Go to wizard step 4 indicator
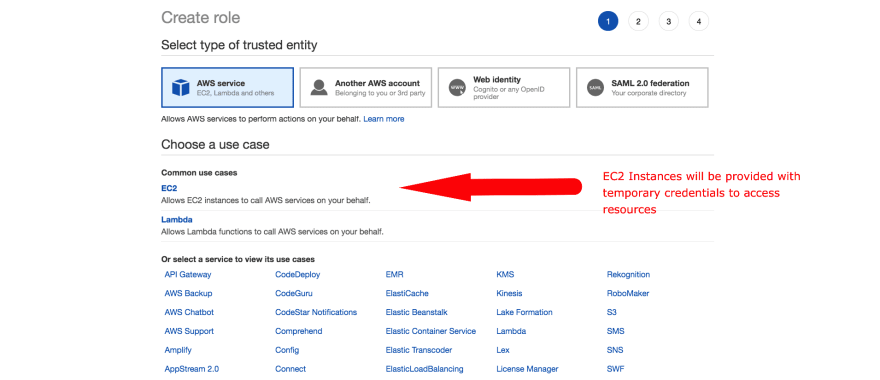 699,21
